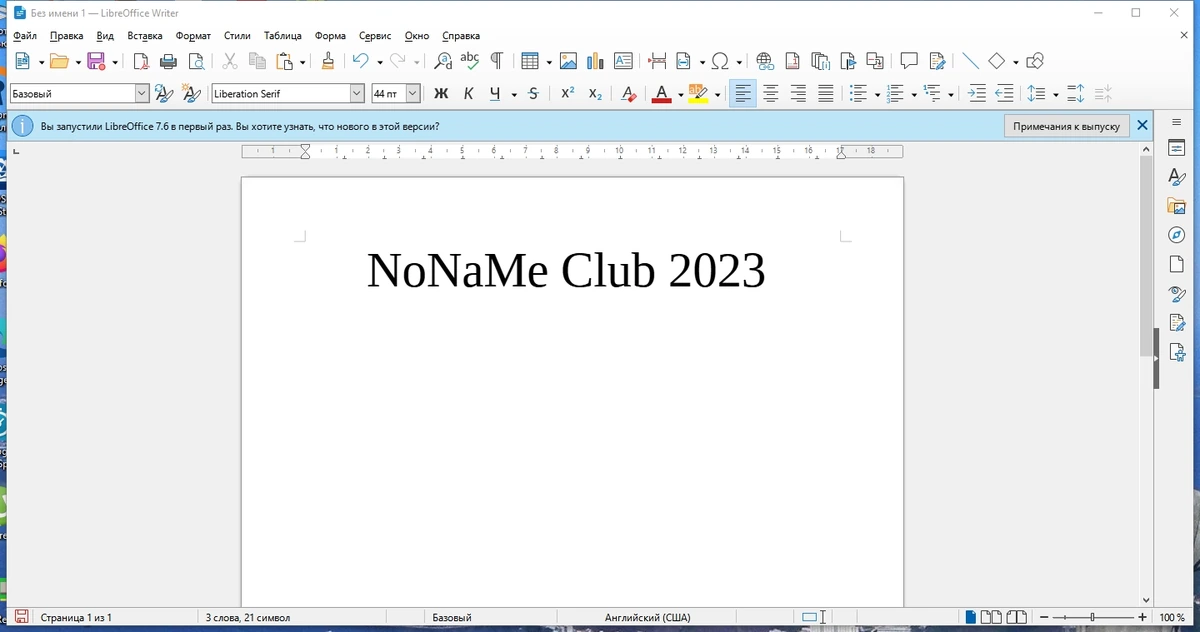The height and width of the screenshot is (632, 1200).
Task: Click the Примечания к выпуску button
Action: coord(1066,126)
